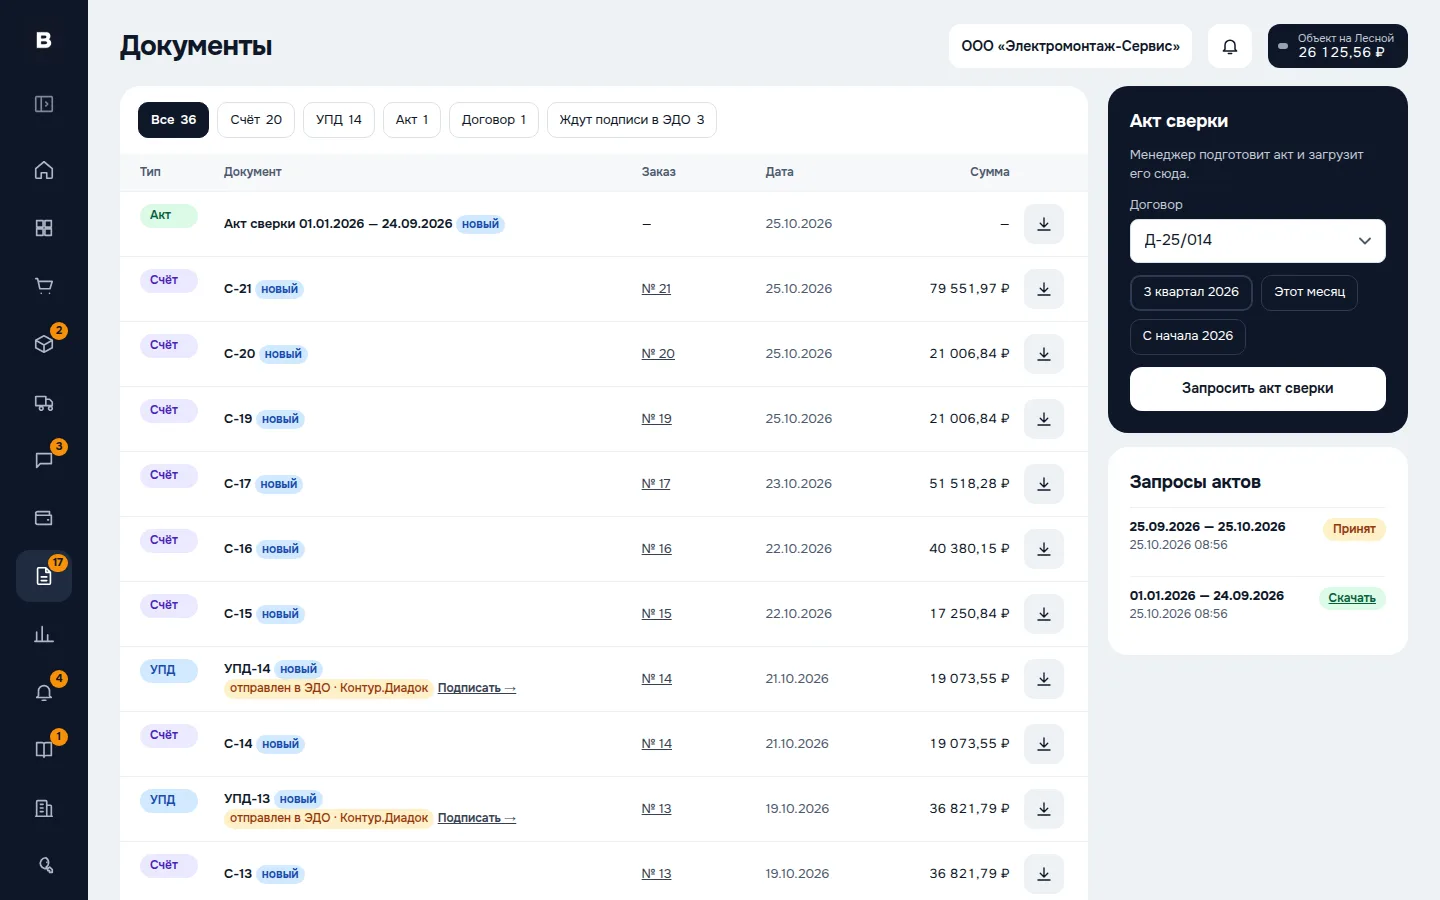Filter by the Договор 1 tab

(x=494, y=120)
